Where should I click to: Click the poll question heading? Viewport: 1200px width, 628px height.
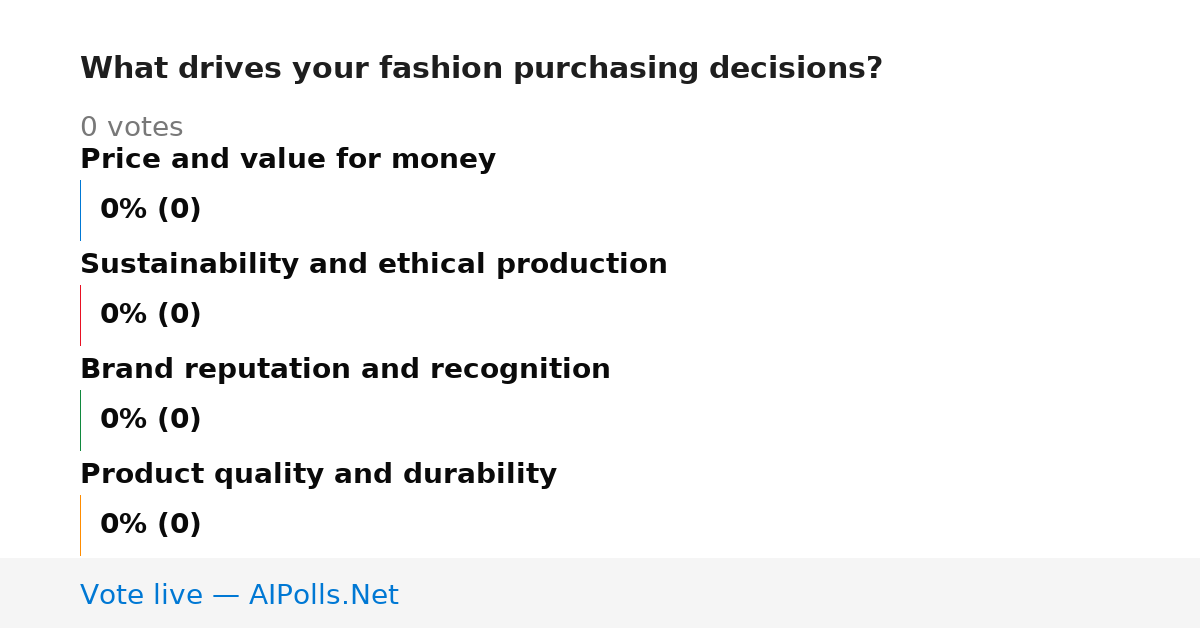[x=481, y=69]
